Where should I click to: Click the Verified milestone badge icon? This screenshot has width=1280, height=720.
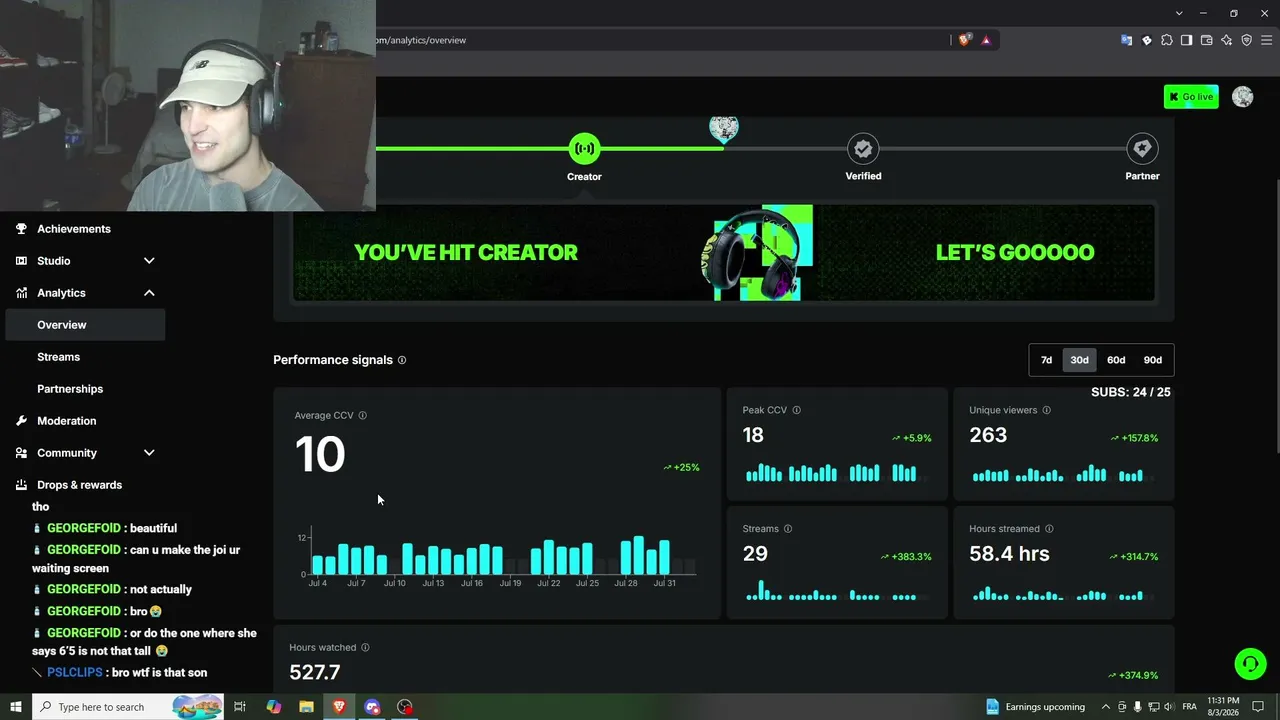pyautogui.click(x=863, y=149)
